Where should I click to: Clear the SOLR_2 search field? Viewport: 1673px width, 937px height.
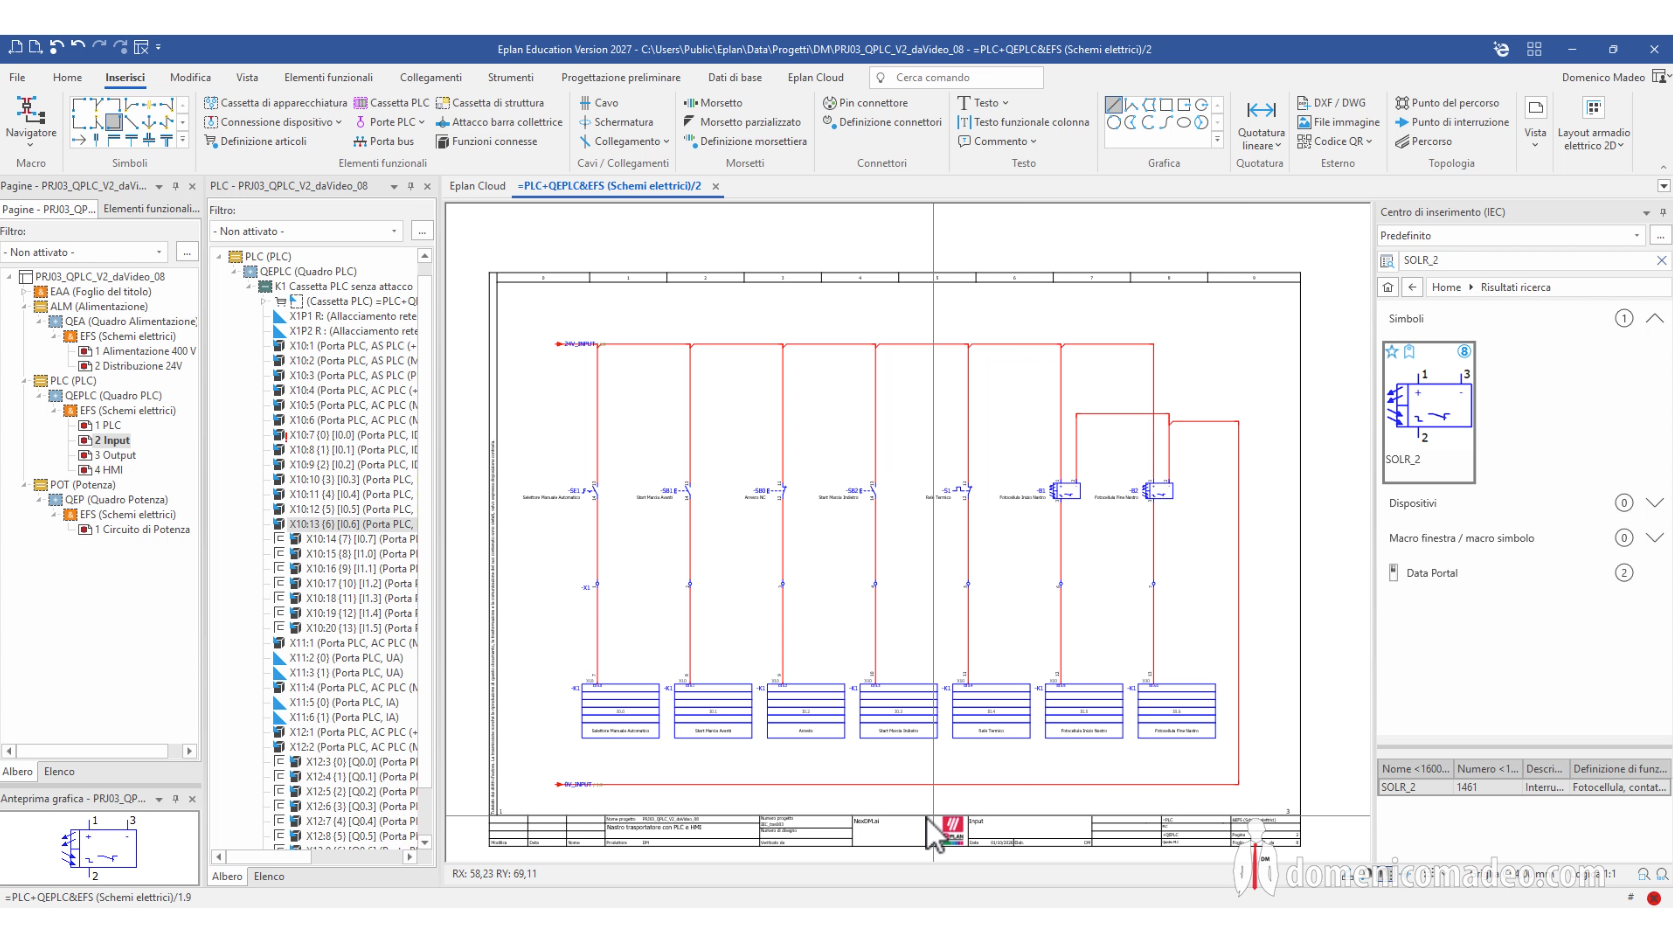pos(1661,260)
